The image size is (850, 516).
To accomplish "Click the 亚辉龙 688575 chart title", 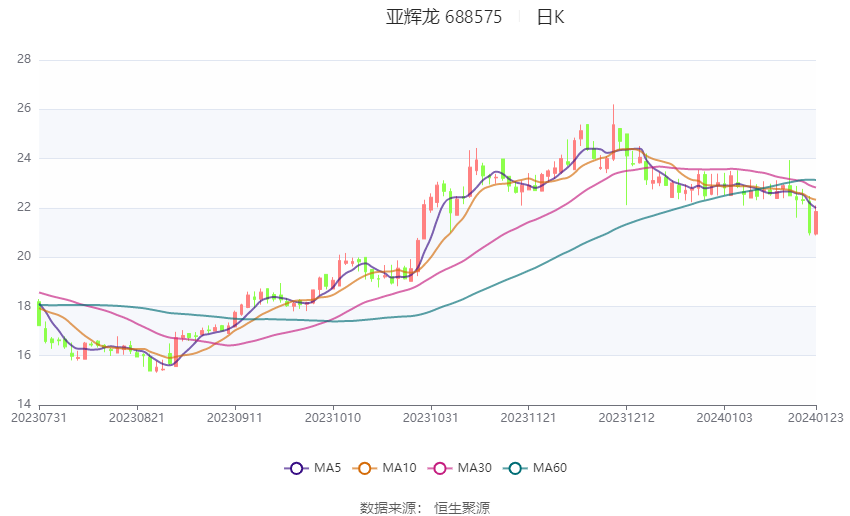I will [444, 17].
